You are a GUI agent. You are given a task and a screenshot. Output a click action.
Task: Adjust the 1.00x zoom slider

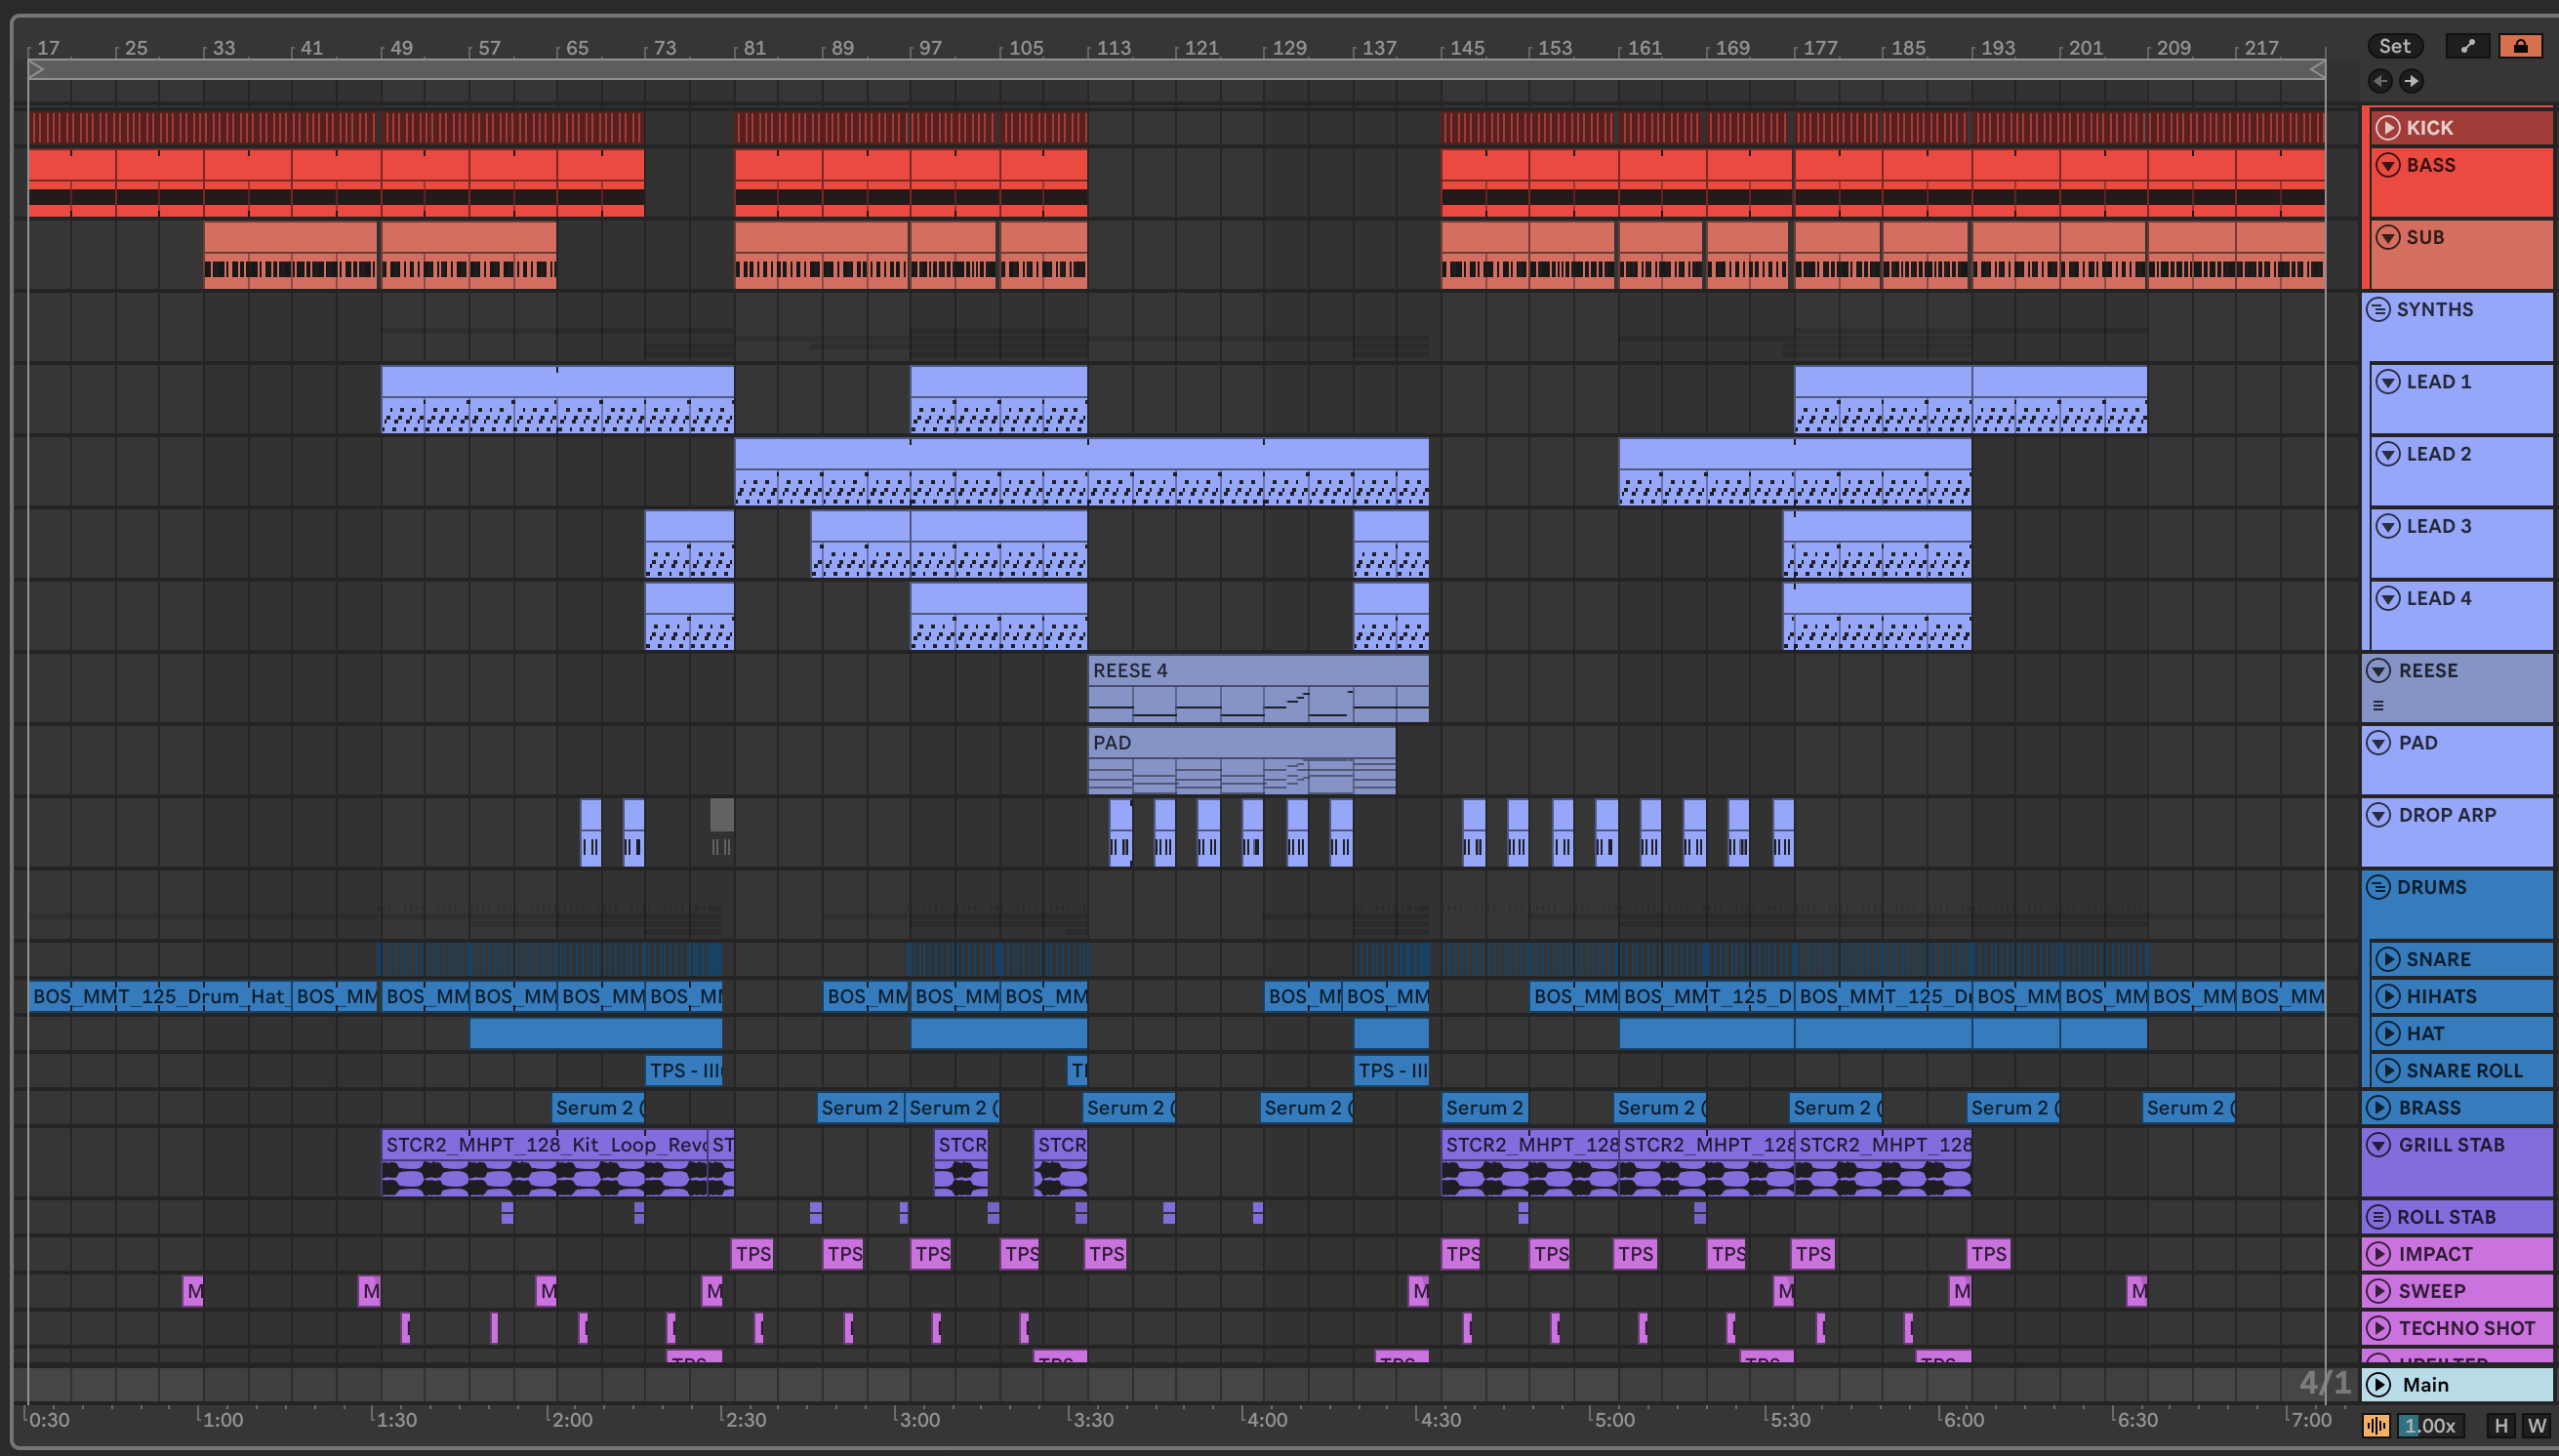tap(2430, 1426)
